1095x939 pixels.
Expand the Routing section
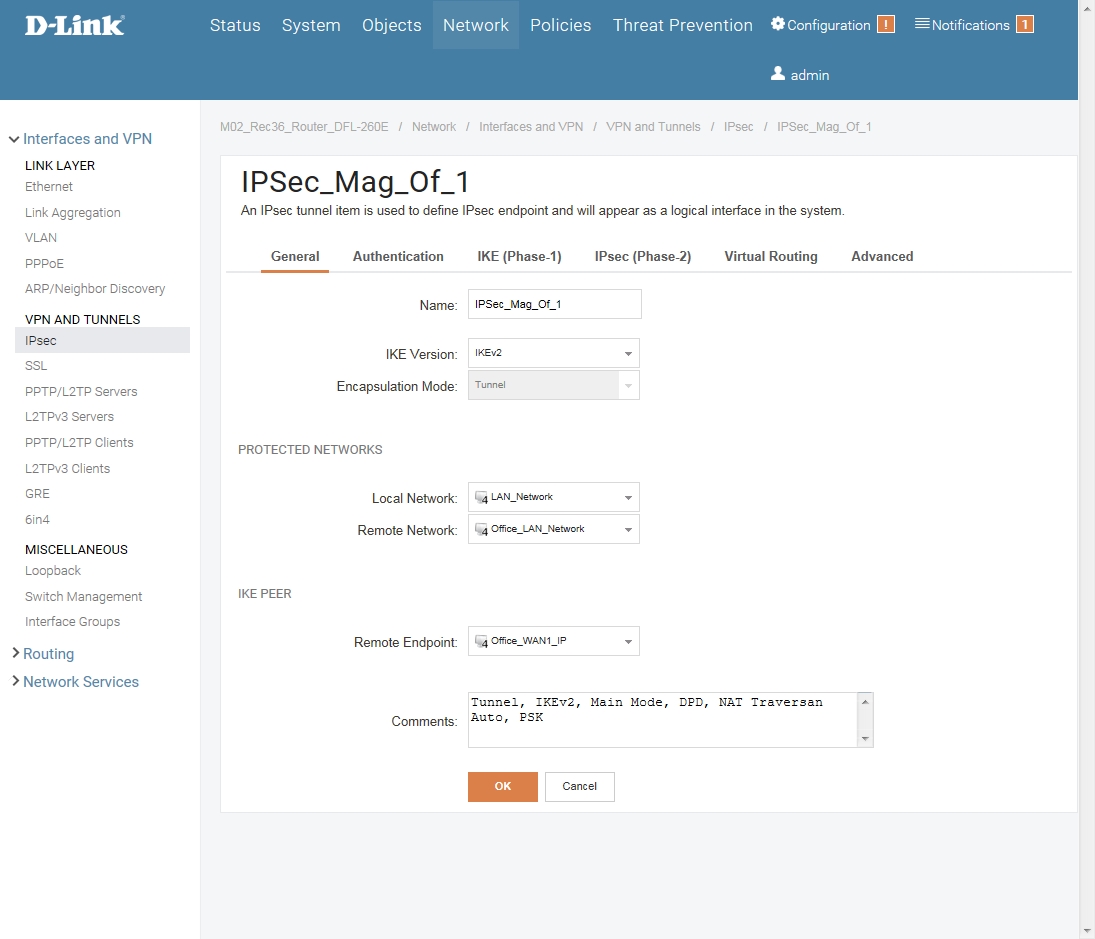(x=15, y=653)
